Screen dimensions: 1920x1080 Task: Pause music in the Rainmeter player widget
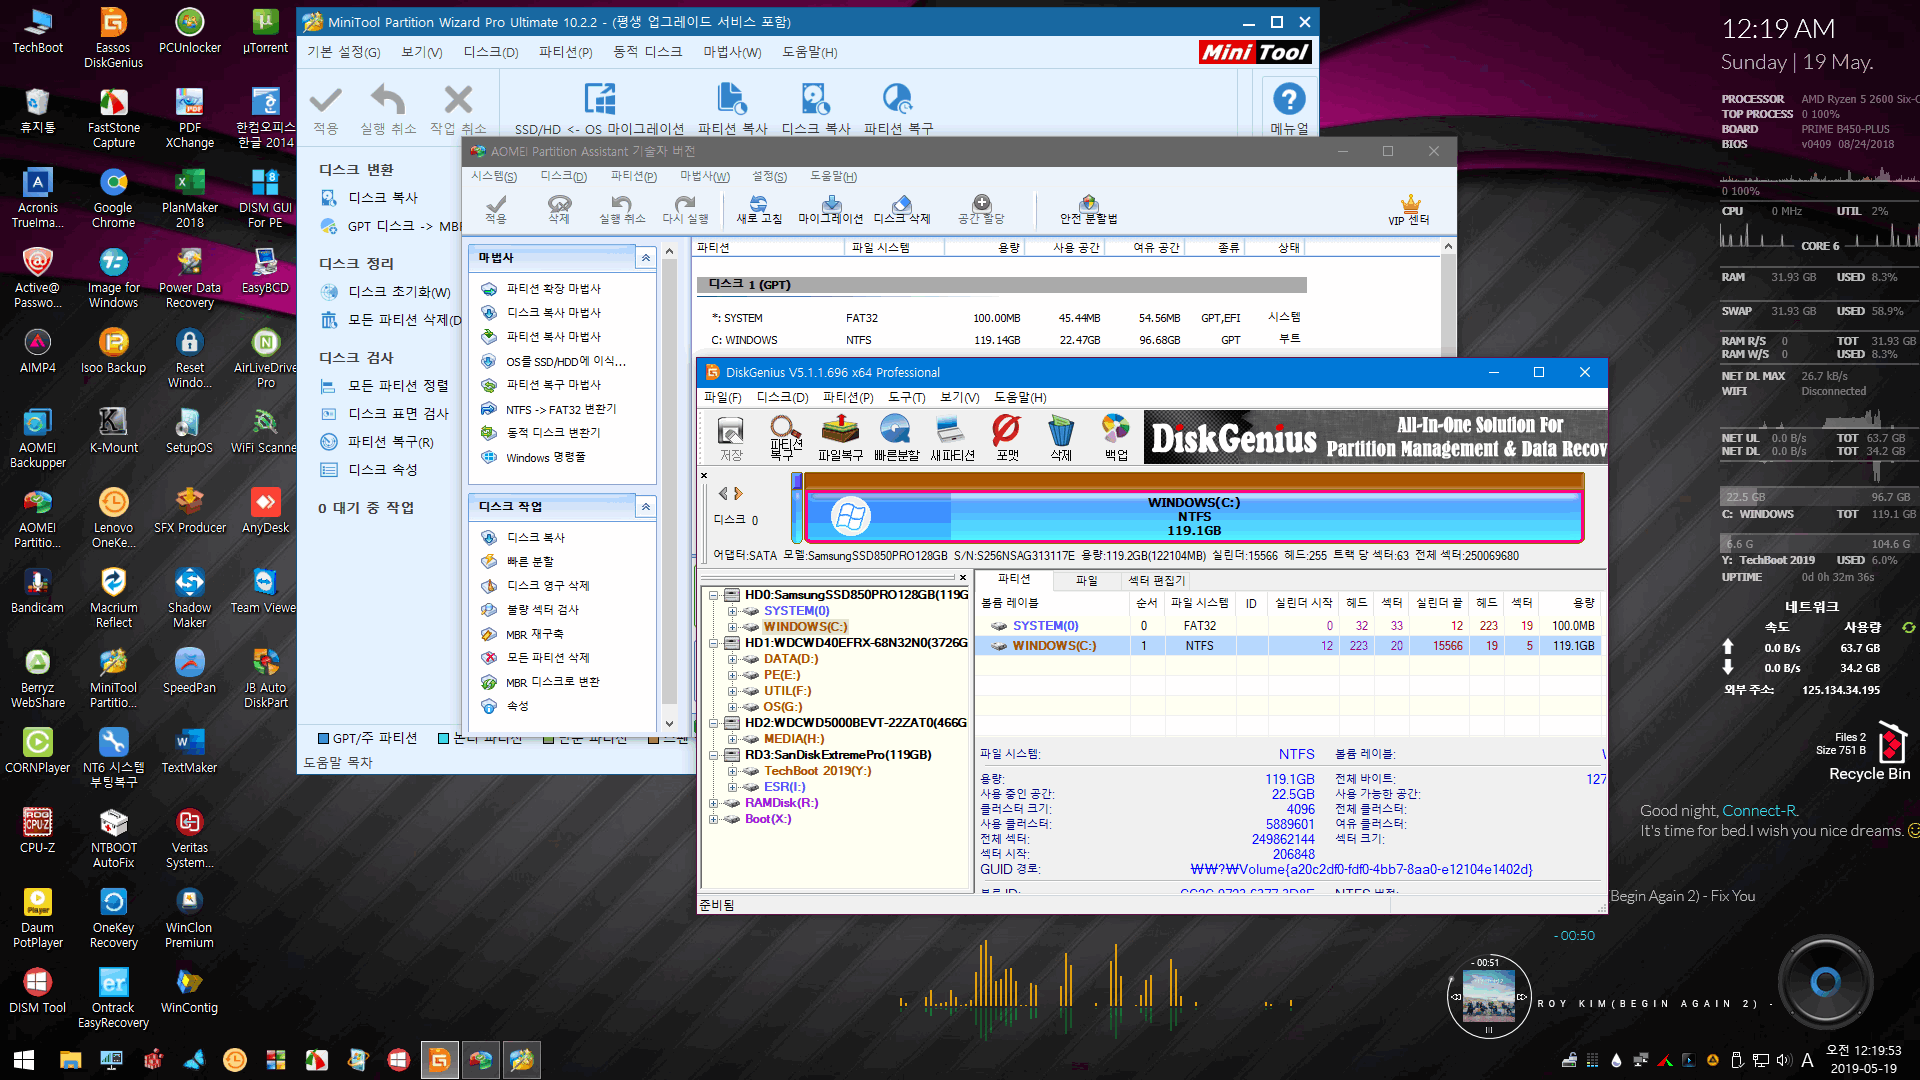click(1488, 1029)
